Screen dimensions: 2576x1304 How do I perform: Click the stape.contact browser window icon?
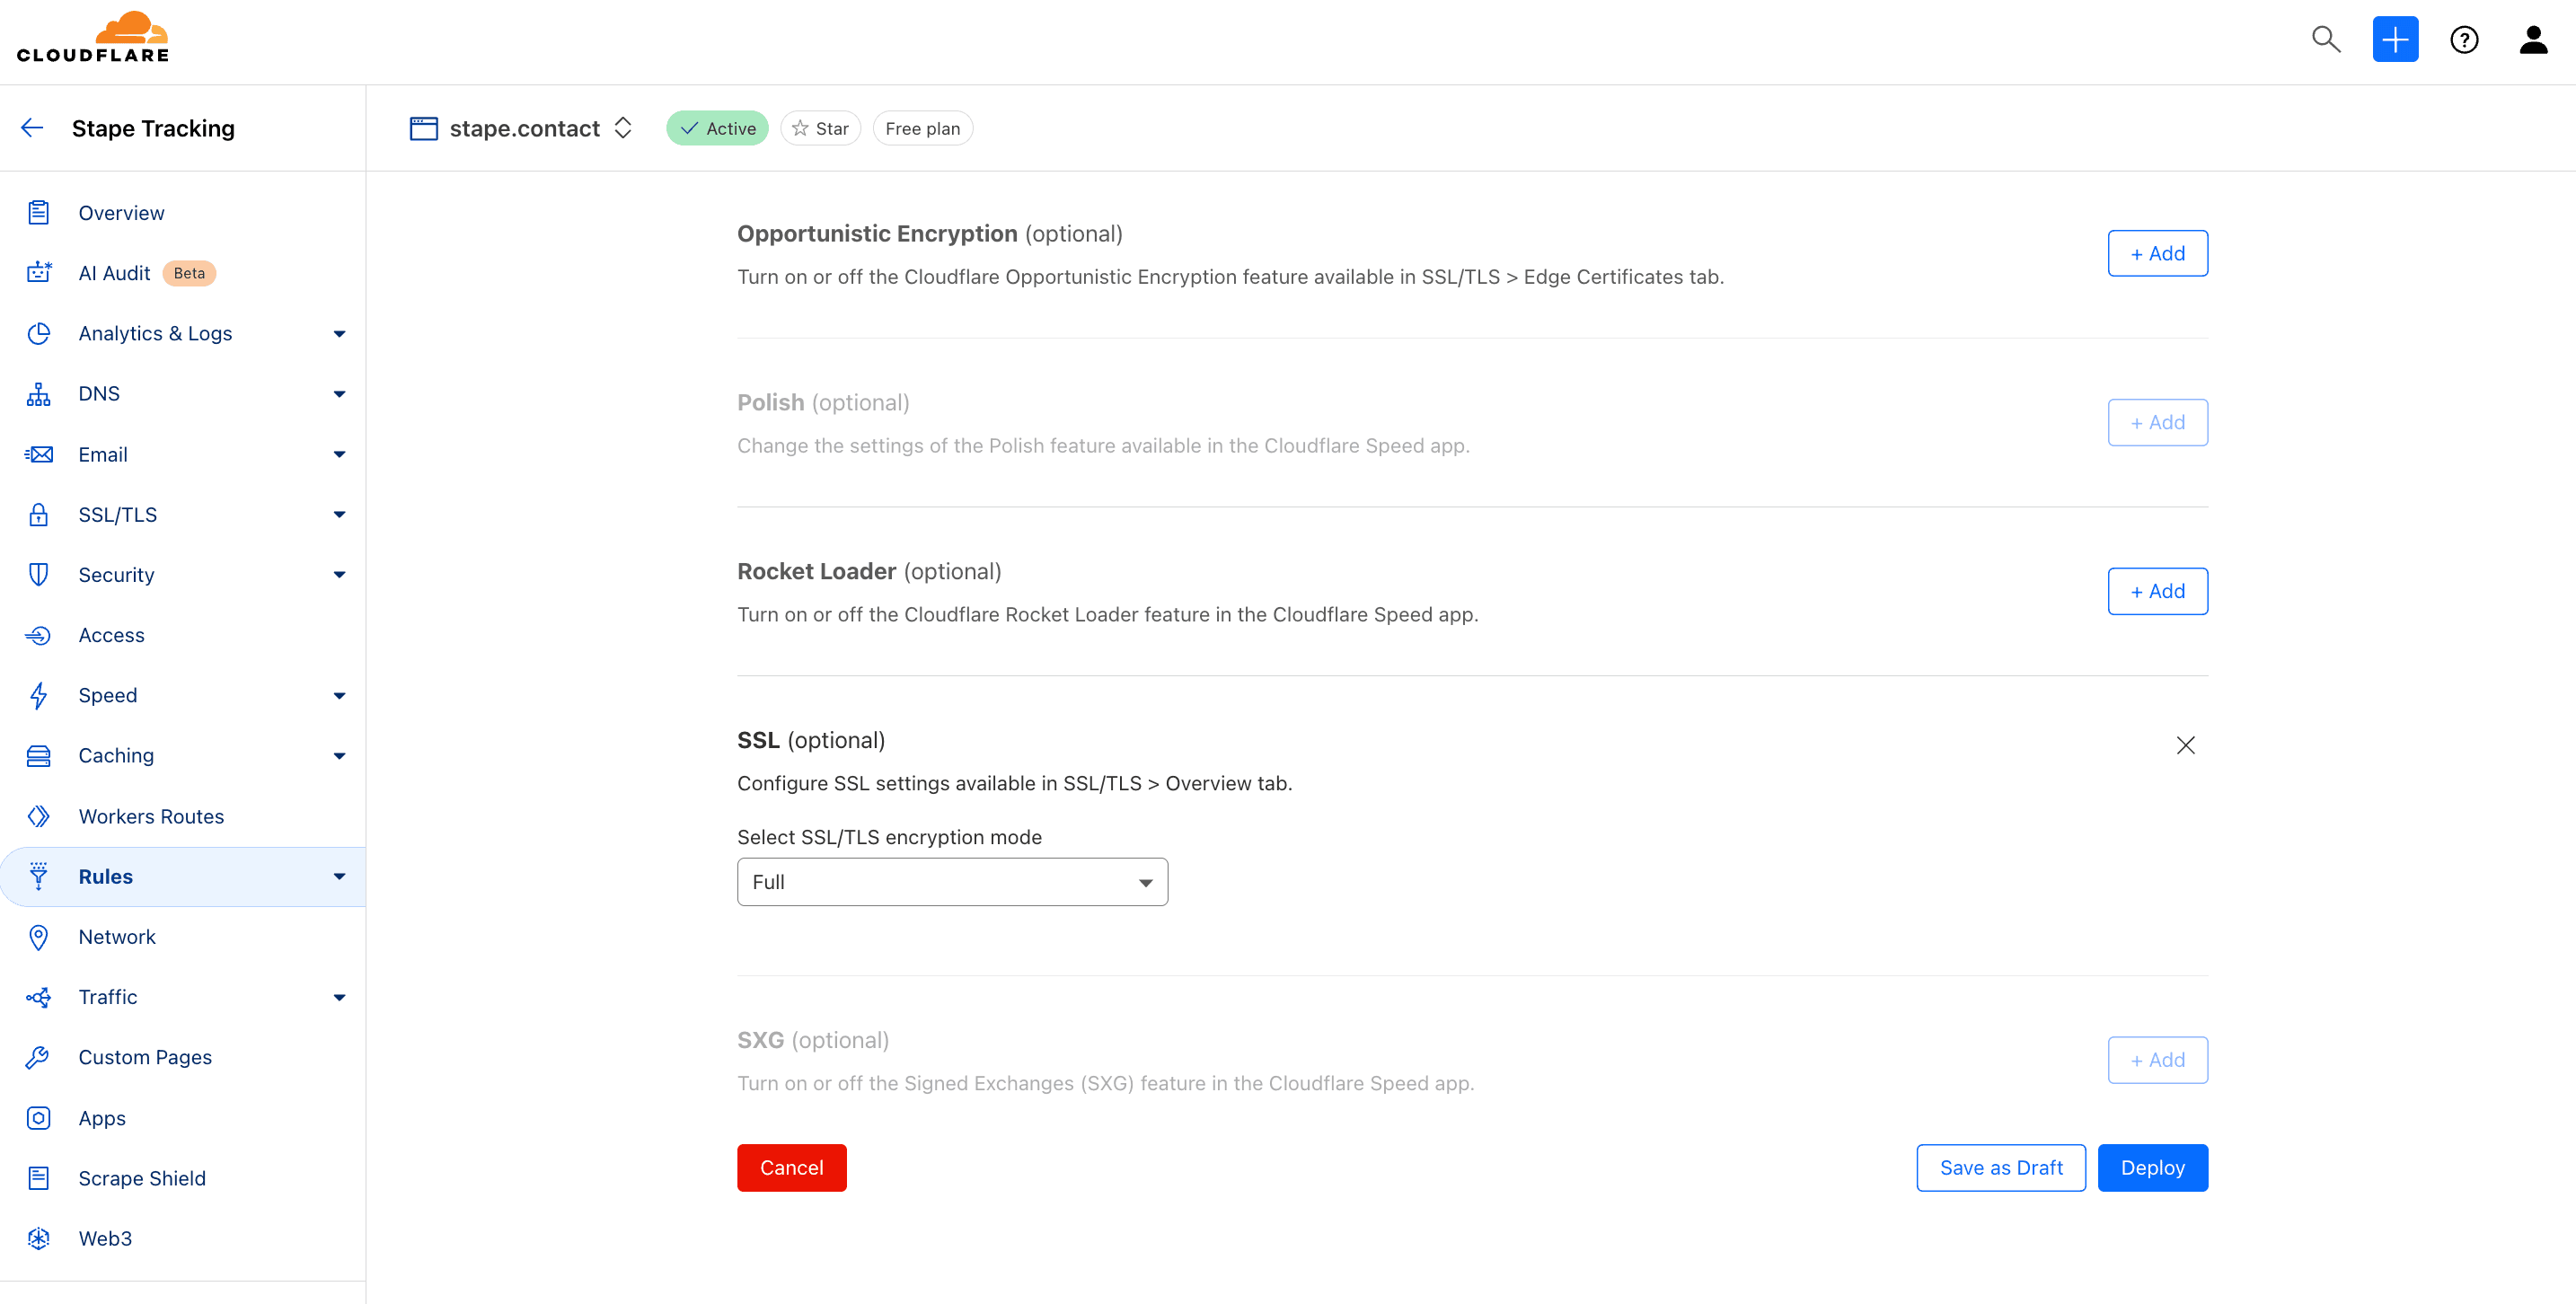point(424,128)
